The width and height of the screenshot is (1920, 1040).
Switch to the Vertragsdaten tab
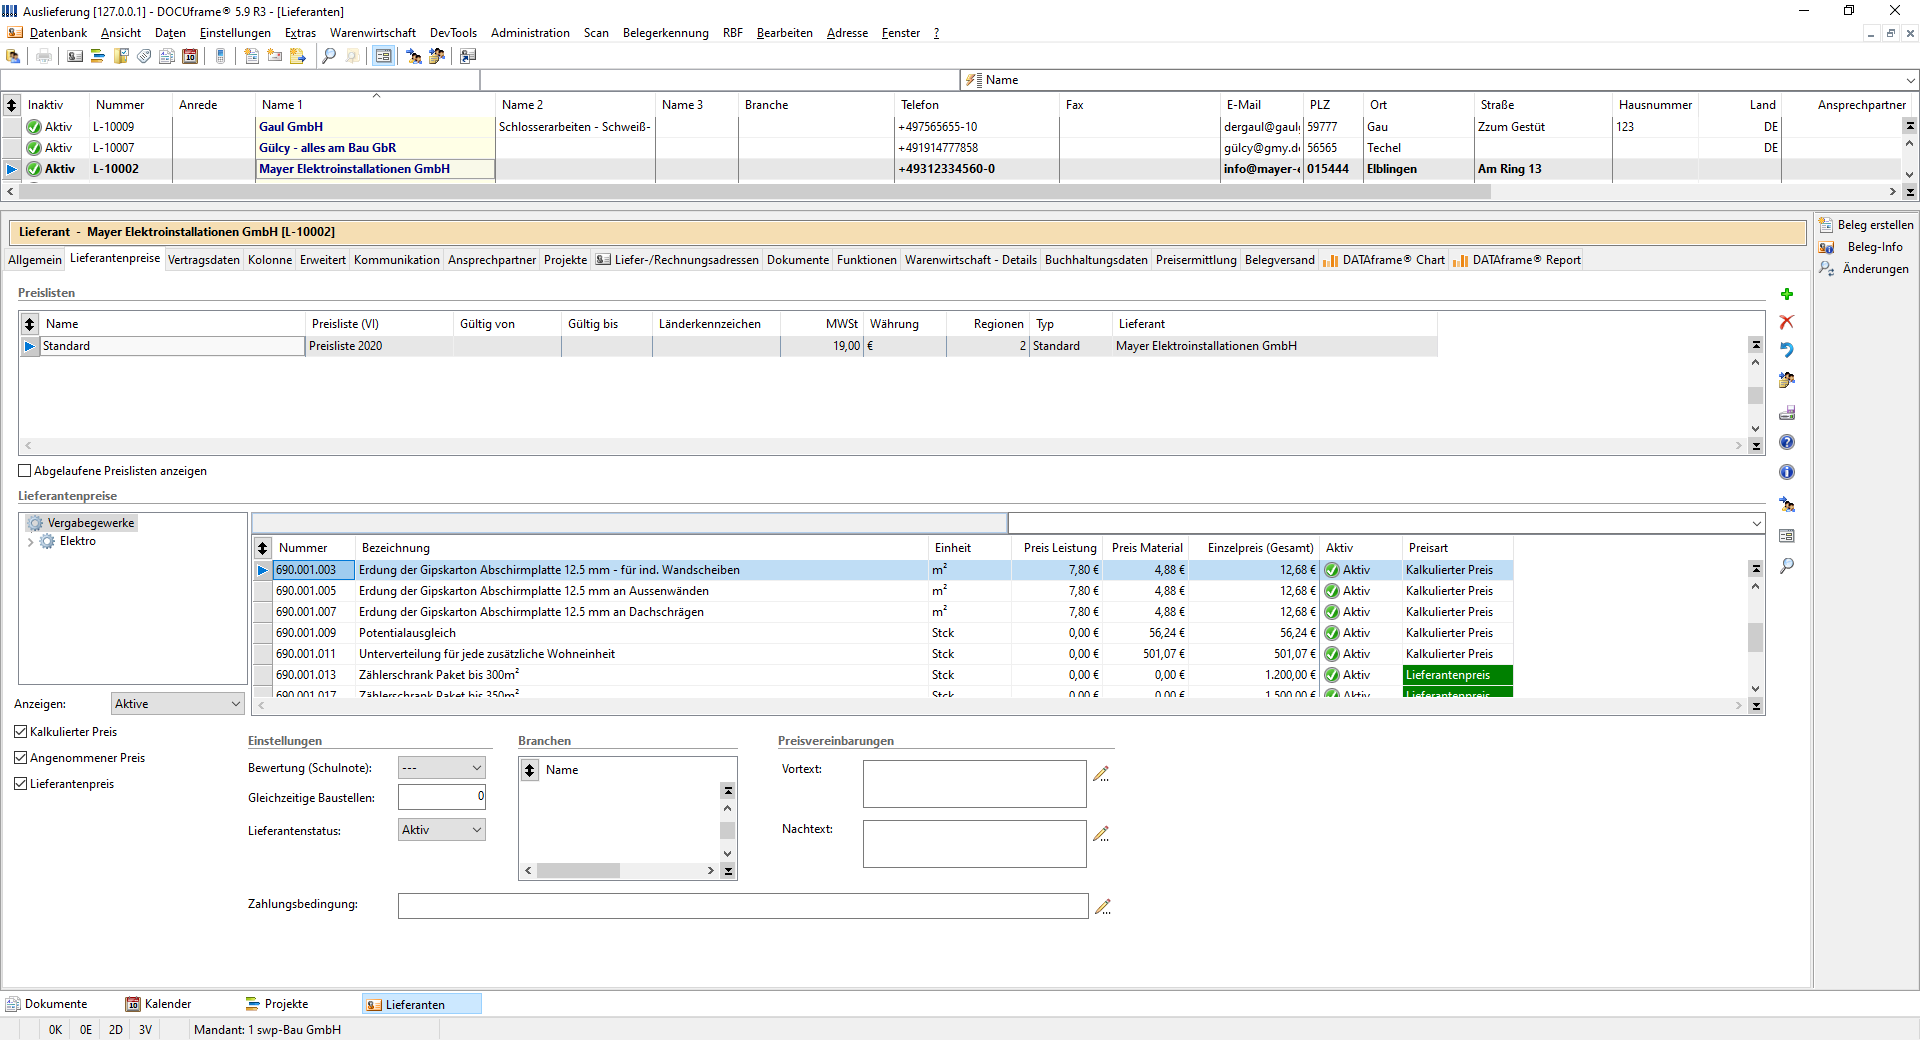click(204, 260)
